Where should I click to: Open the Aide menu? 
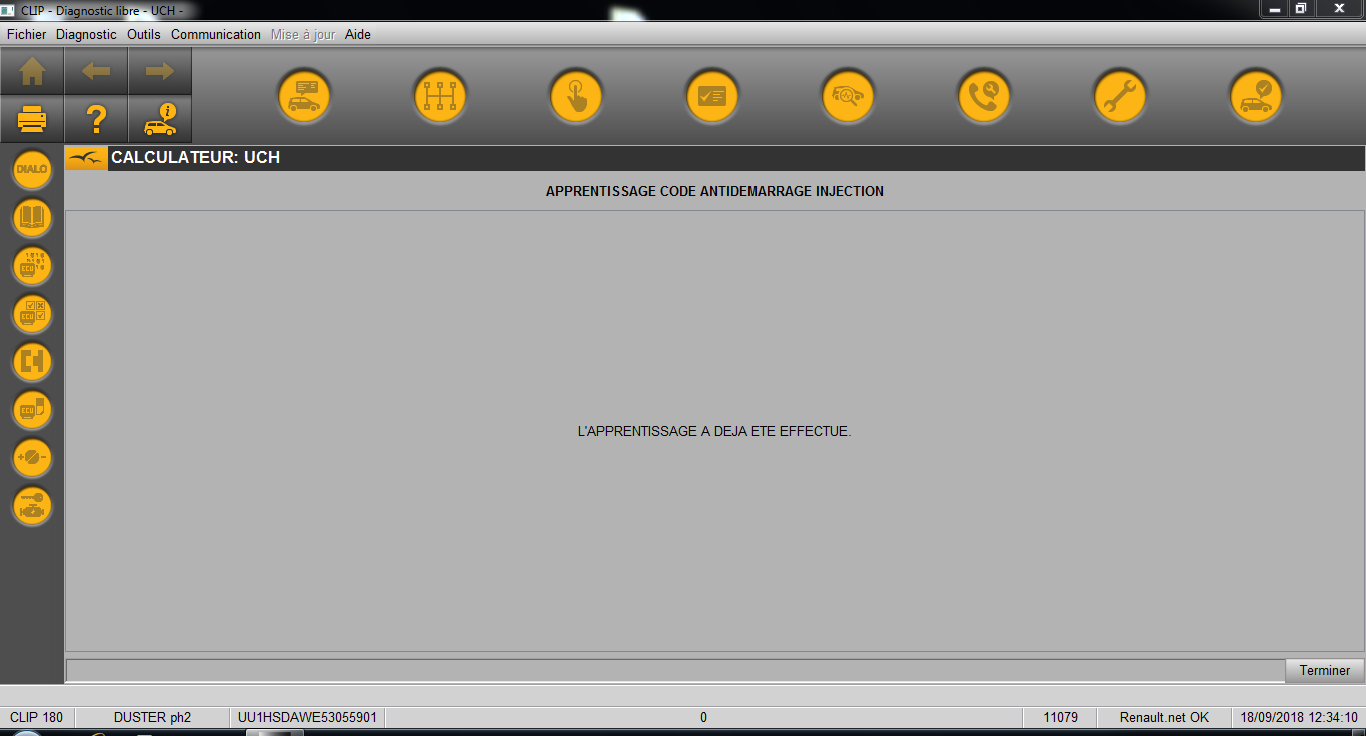click(358, 34)
